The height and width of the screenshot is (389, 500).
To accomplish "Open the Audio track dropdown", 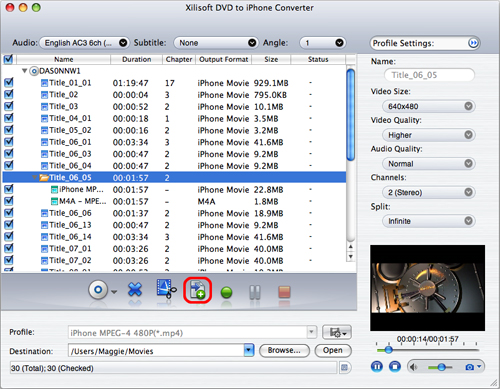I will (x=85, y=43).
